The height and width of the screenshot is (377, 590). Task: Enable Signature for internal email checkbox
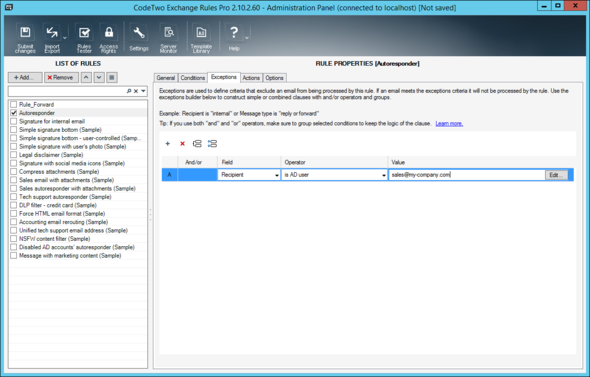coord(14,121)
